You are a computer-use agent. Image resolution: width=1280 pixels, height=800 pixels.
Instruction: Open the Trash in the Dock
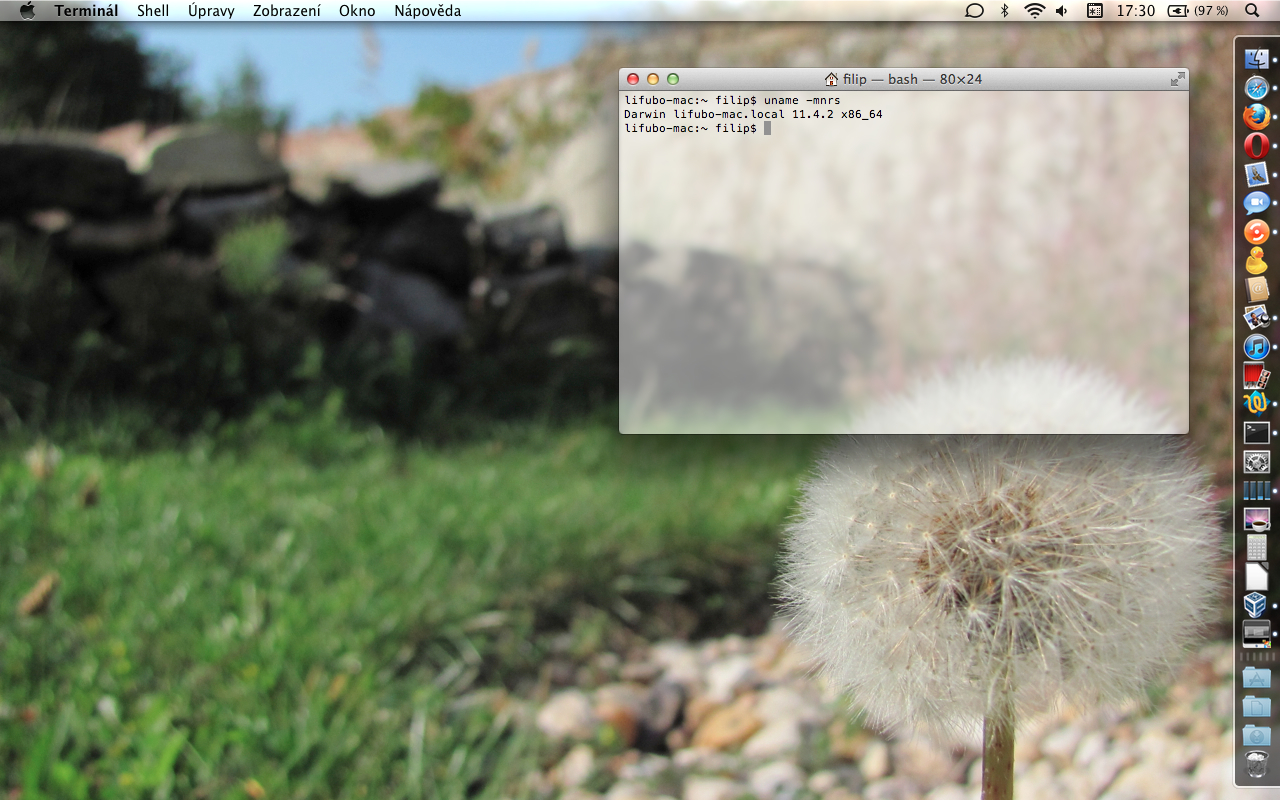coord(1256,765)
